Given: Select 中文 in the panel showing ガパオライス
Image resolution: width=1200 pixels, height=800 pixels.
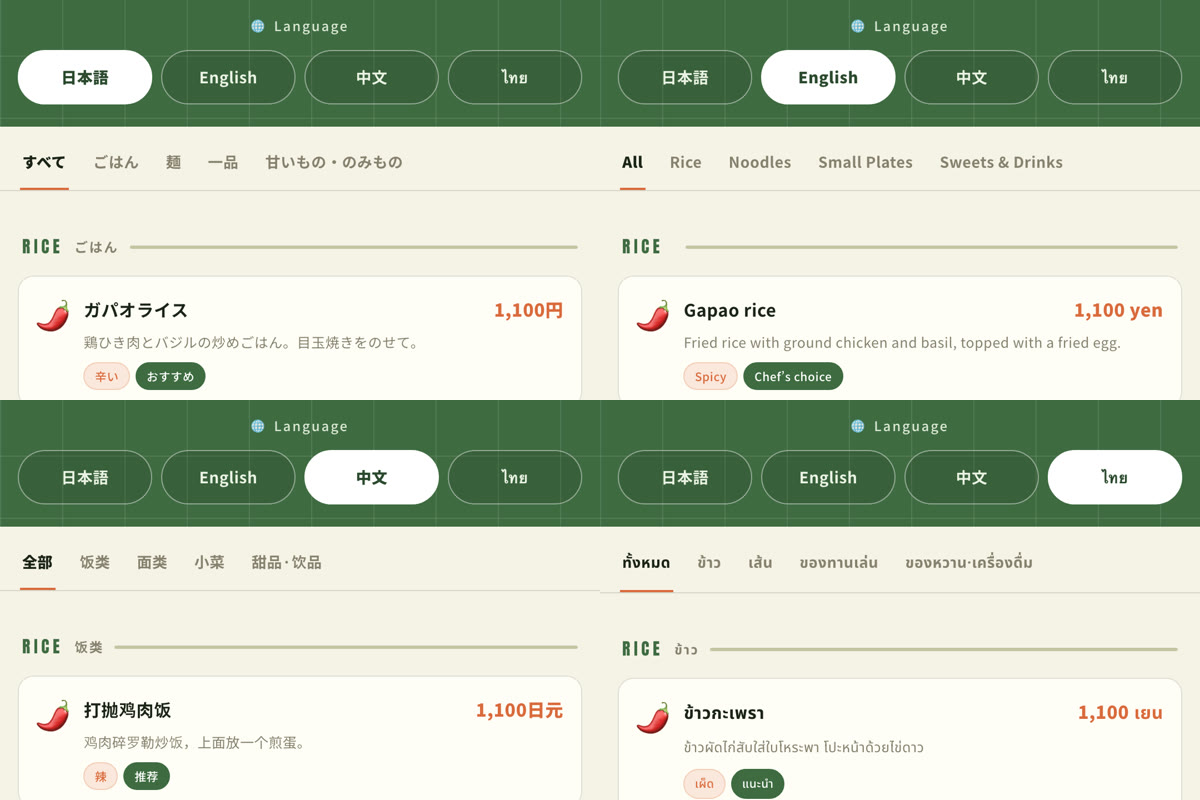Looking at the screenshot, I should [x=371, y=77].
